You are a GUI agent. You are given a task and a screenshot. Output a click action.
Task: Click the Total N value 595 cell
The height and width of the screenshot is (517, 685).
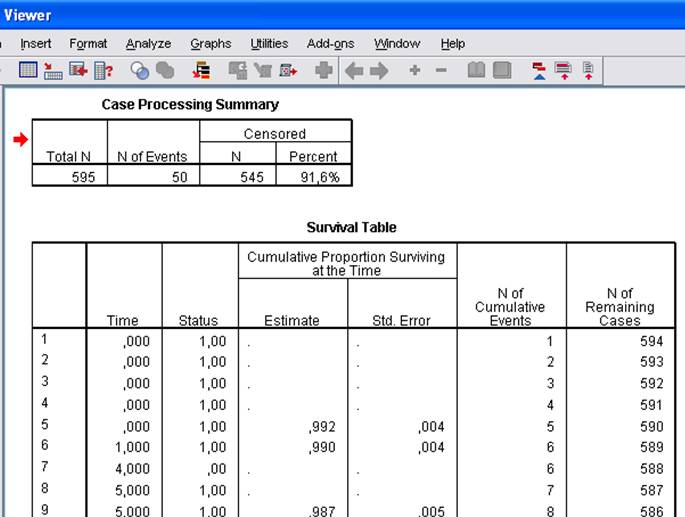69,176
